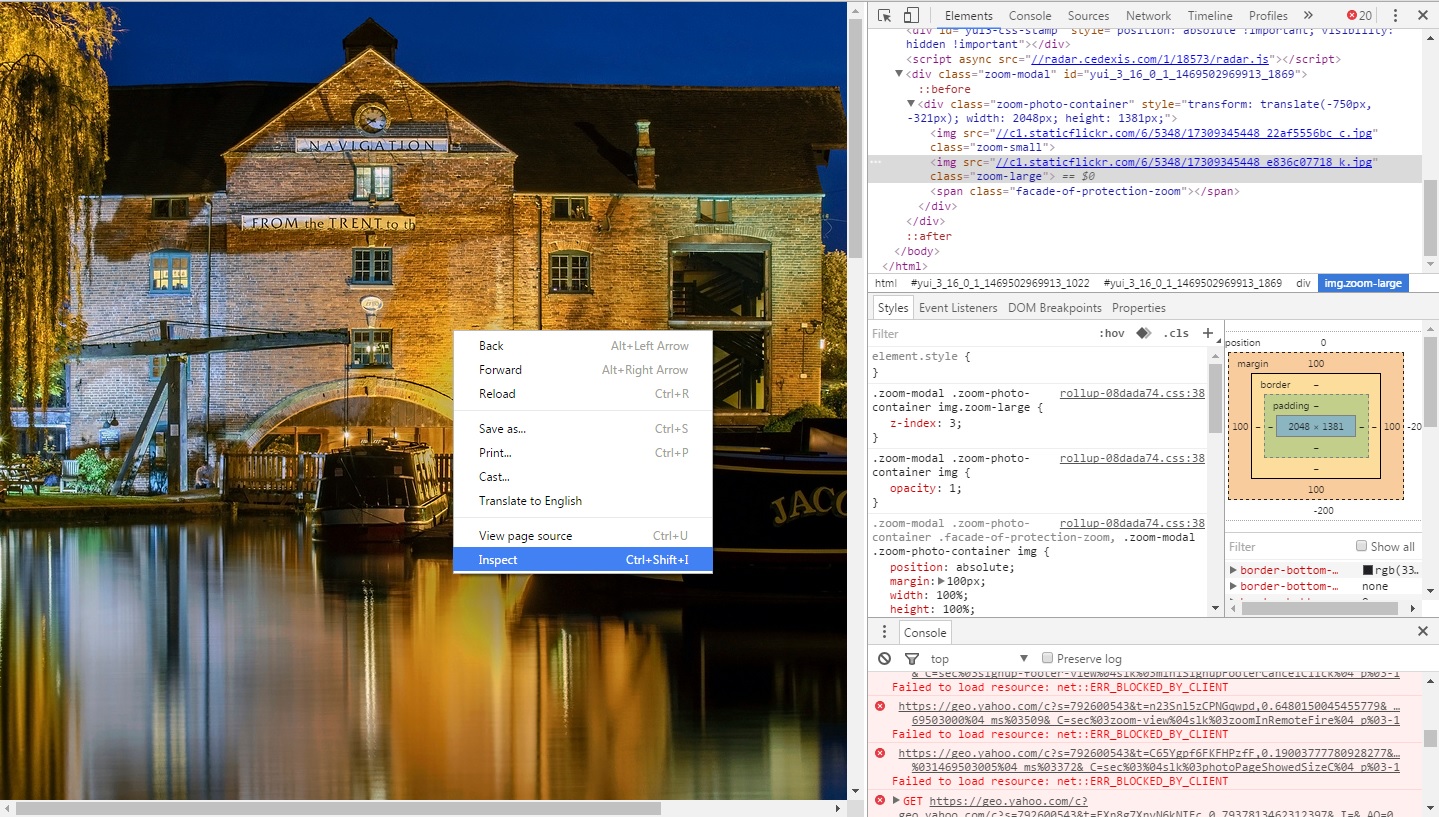The image size is (1439, 817).
Task: Click the console filter funnel icon
Action: pyautogui.click(x=911, y=658)
